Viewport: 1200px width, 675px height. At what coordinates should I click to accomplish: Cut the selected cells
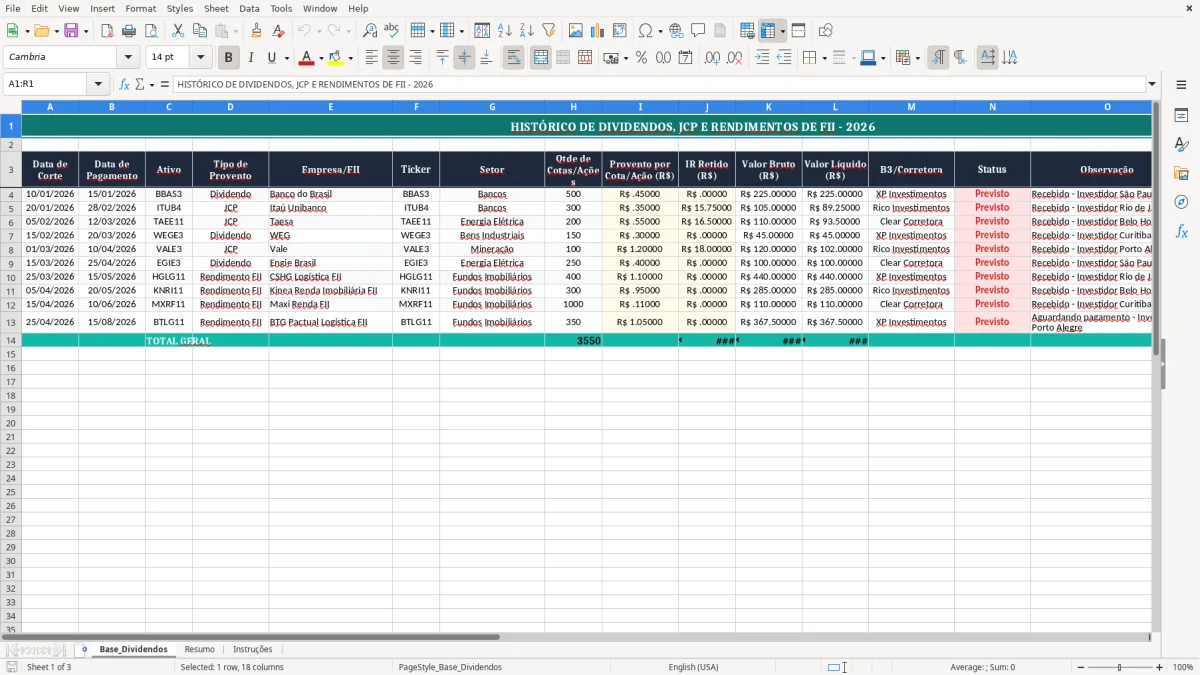tap(178, 31)
